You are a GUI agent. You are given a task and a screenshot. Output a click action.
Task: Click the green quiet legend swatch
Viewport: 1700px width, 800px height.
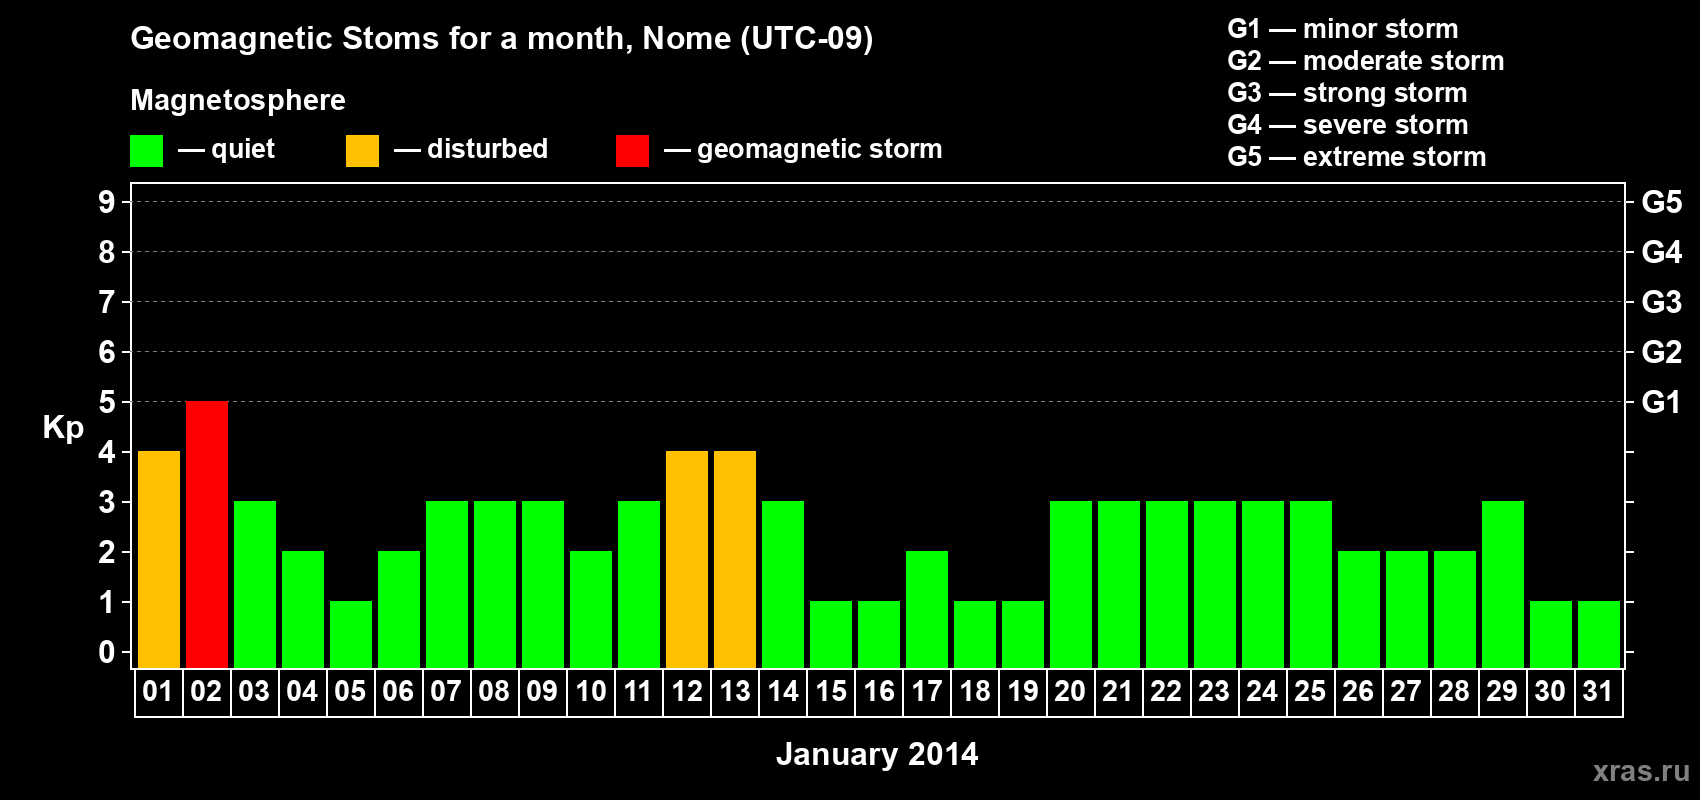pos(146,151)
